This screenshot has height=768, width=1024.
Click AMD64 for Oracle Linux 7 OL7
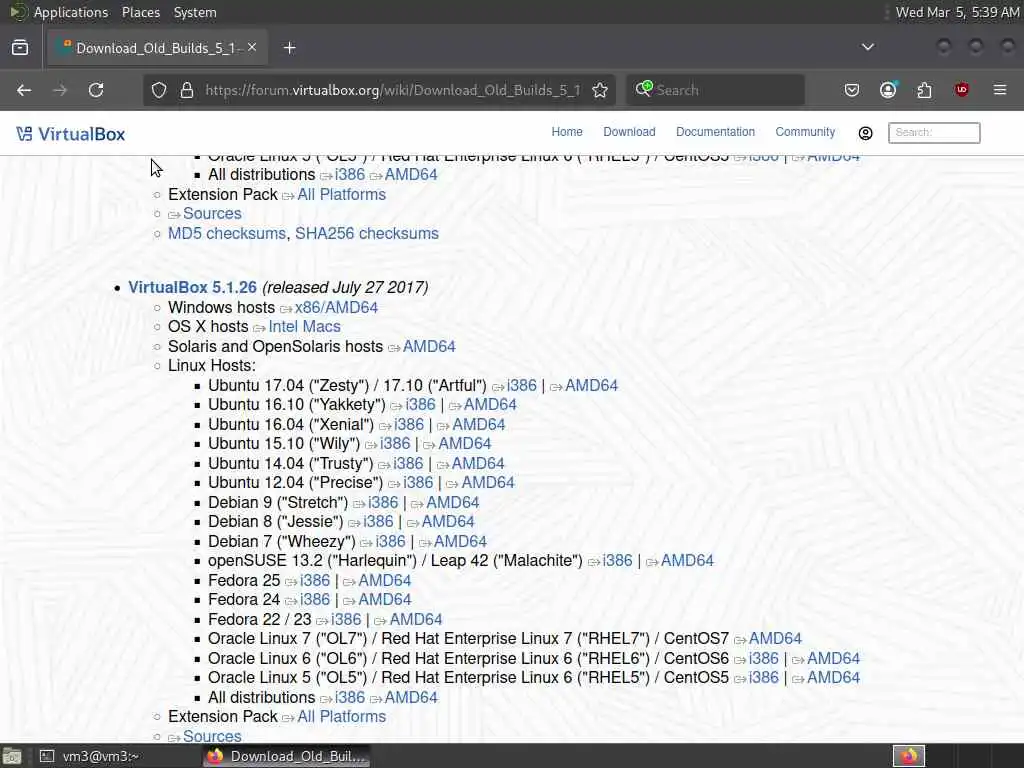pyautogui.click(x=775, y=639)
